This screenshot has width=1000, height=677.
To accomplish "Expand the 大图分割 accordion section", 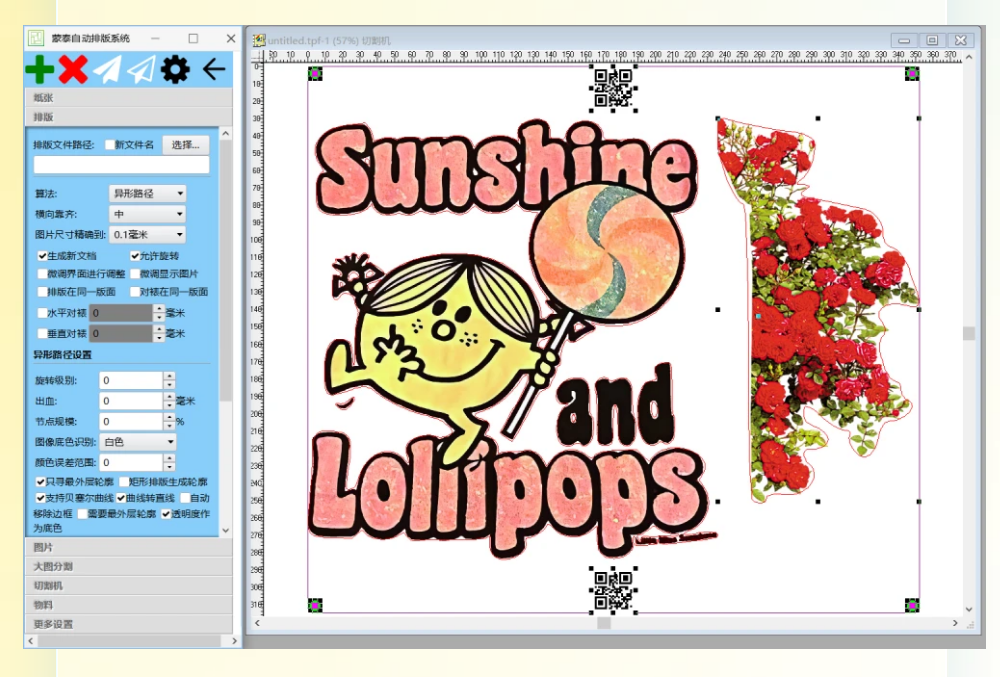I will tap(129, 566).
